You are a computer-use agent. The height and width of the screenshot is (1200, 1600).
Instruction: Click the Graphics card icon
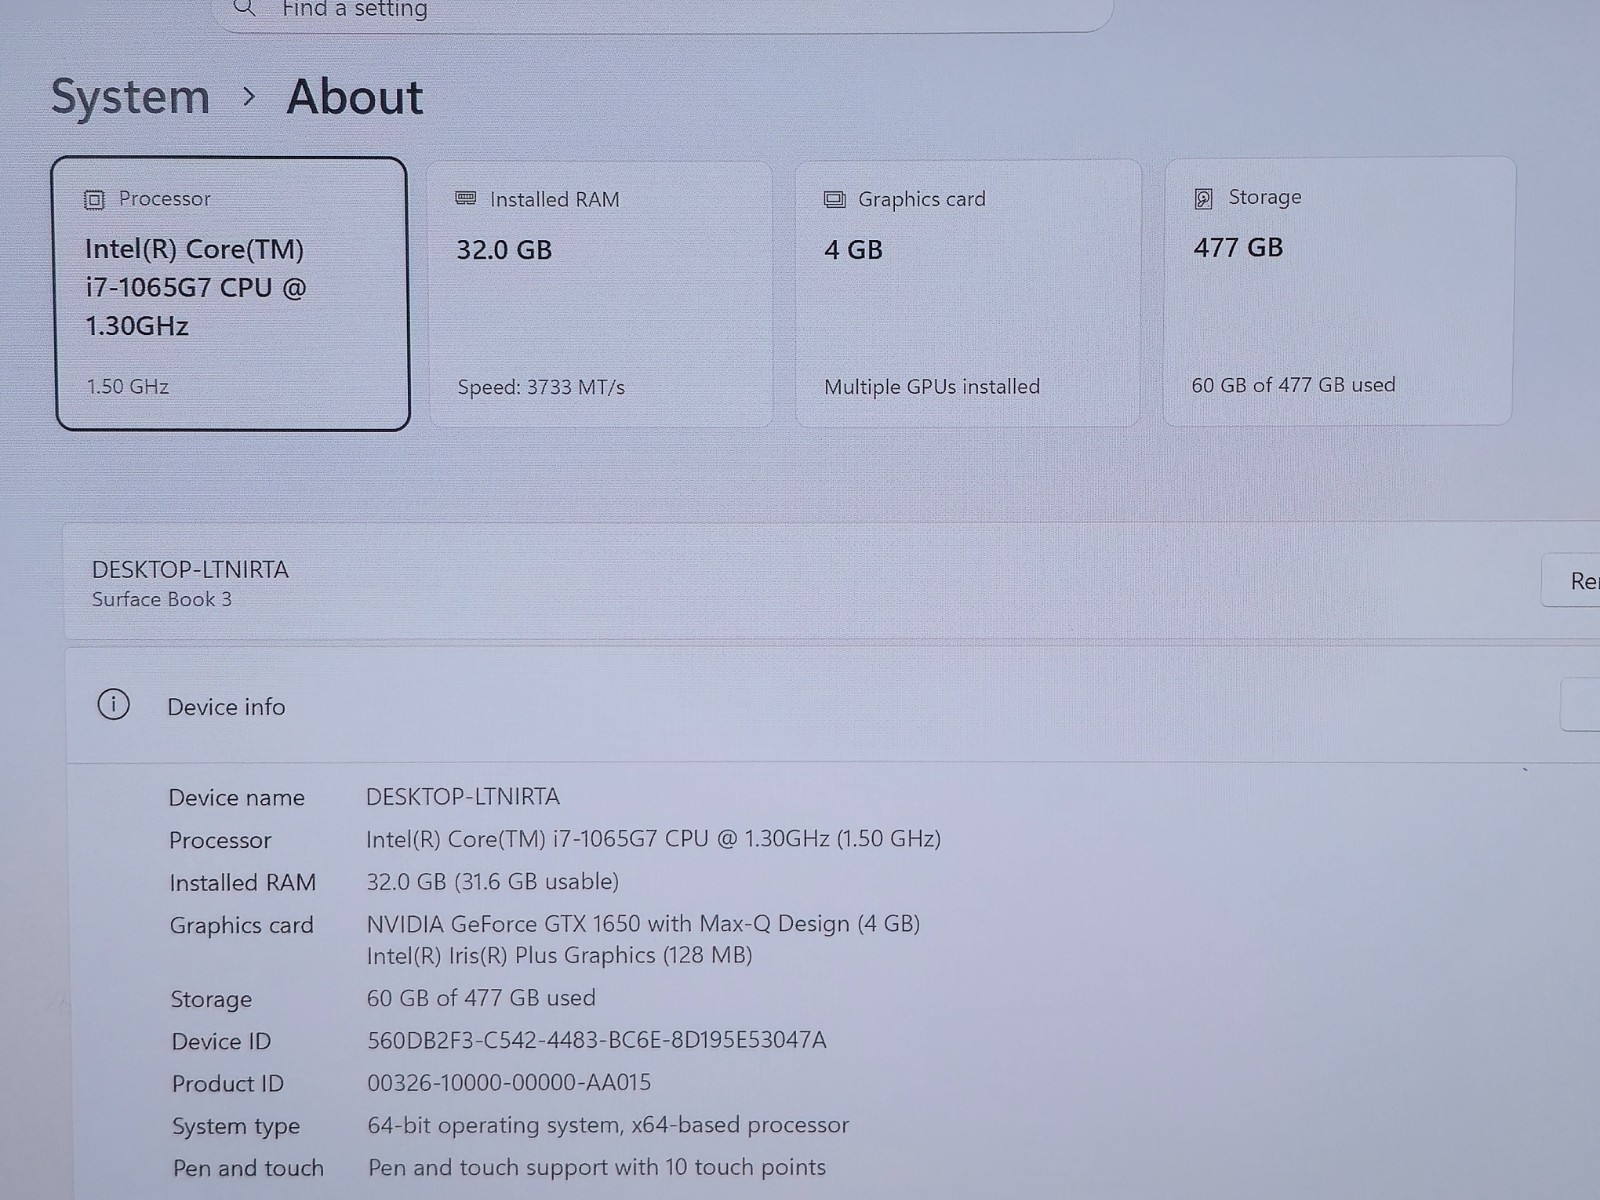coord(834,200)
